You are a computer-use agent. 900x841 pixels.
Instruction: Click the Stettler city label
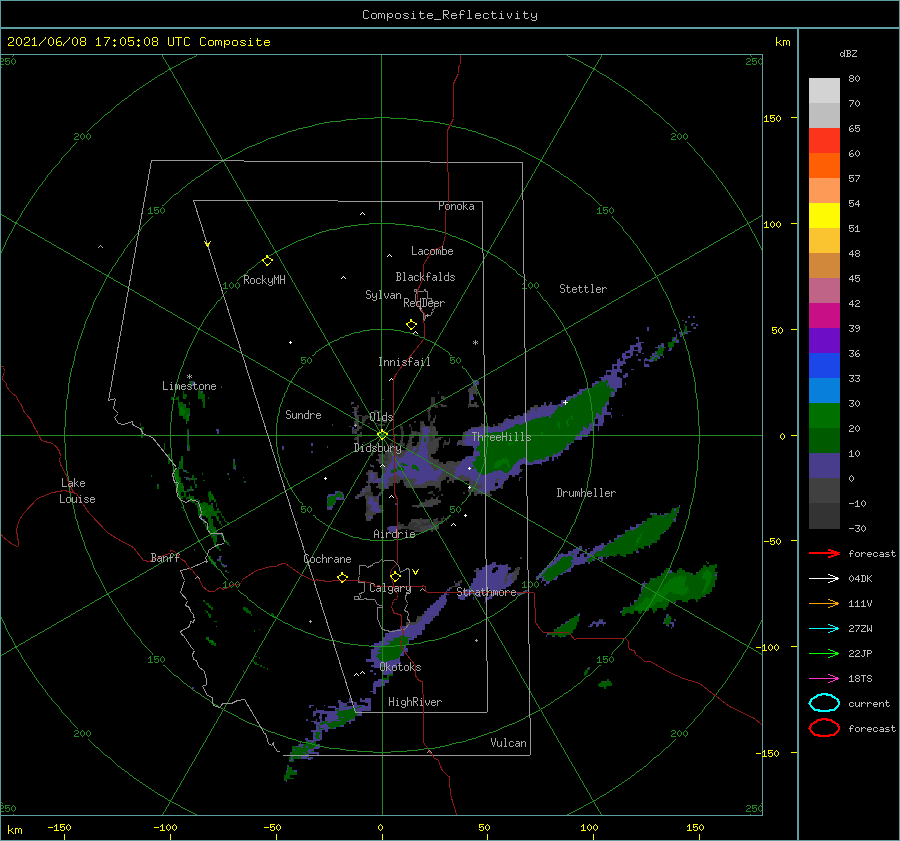coord(583,289)
